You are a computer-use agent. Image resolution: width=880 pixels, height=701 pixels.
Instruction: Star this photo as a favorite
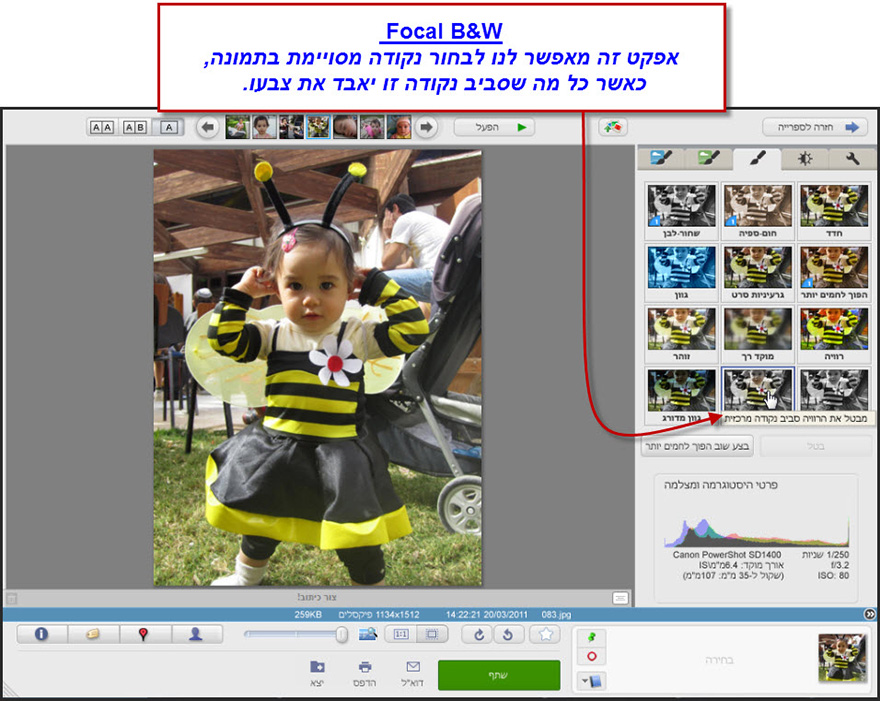(544, 635)
